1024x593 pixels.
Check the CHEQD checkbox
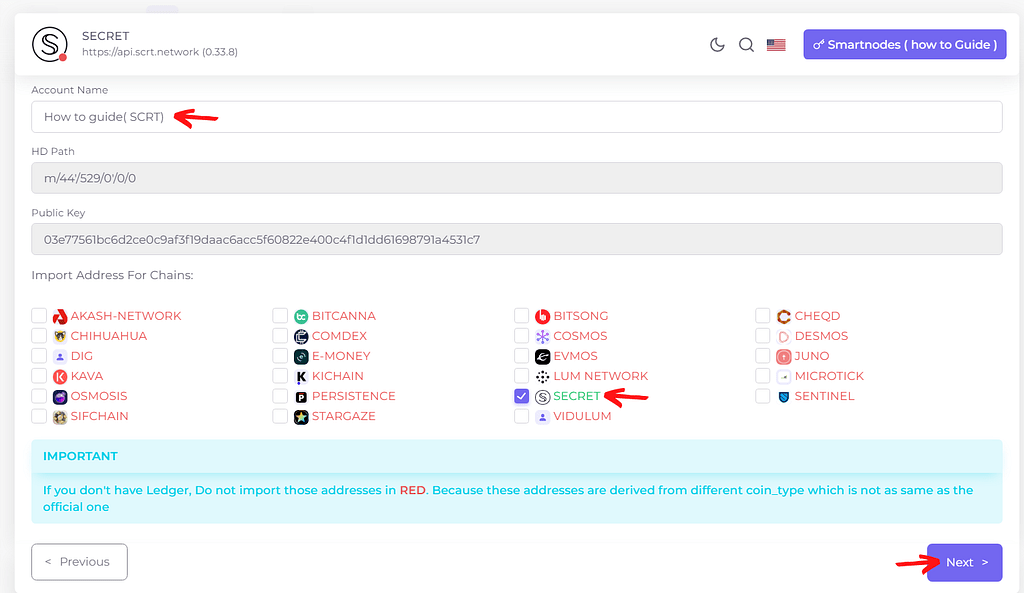(763, 315)
